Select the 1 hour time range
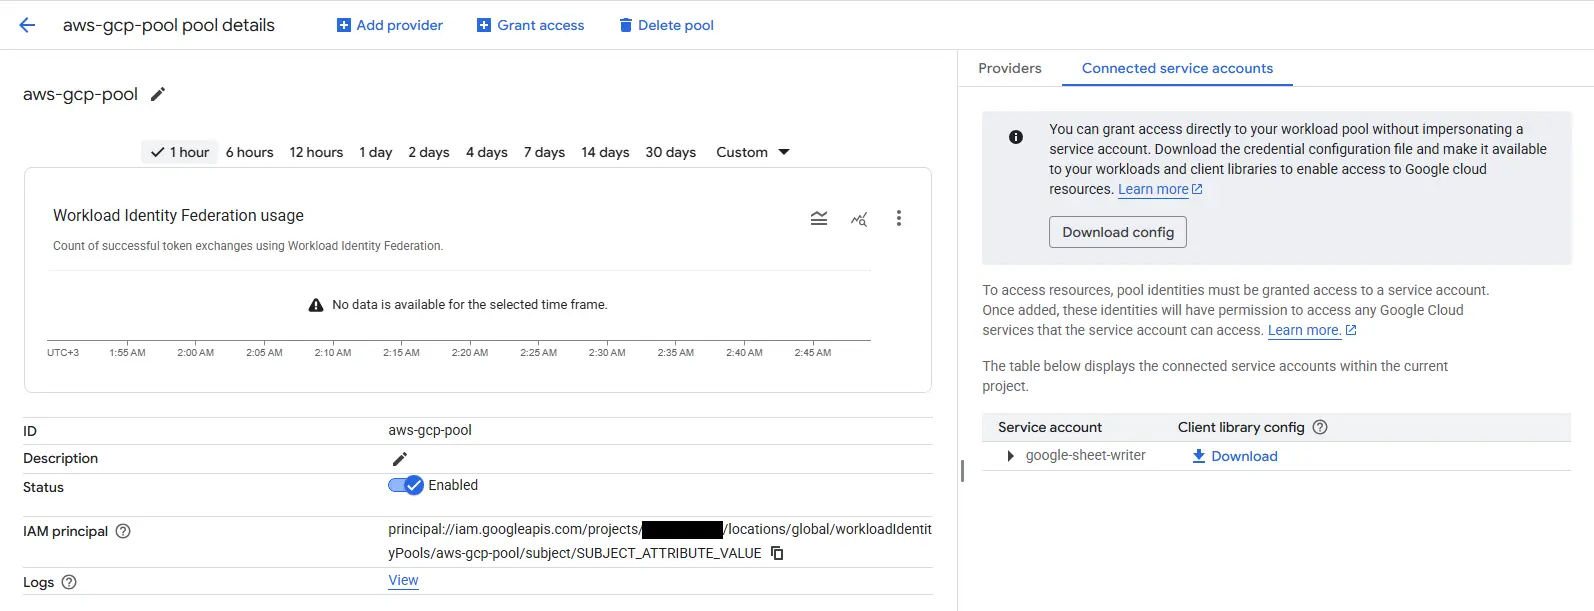The height and width of the screenshot is (611, 1594). coord(180,152)
